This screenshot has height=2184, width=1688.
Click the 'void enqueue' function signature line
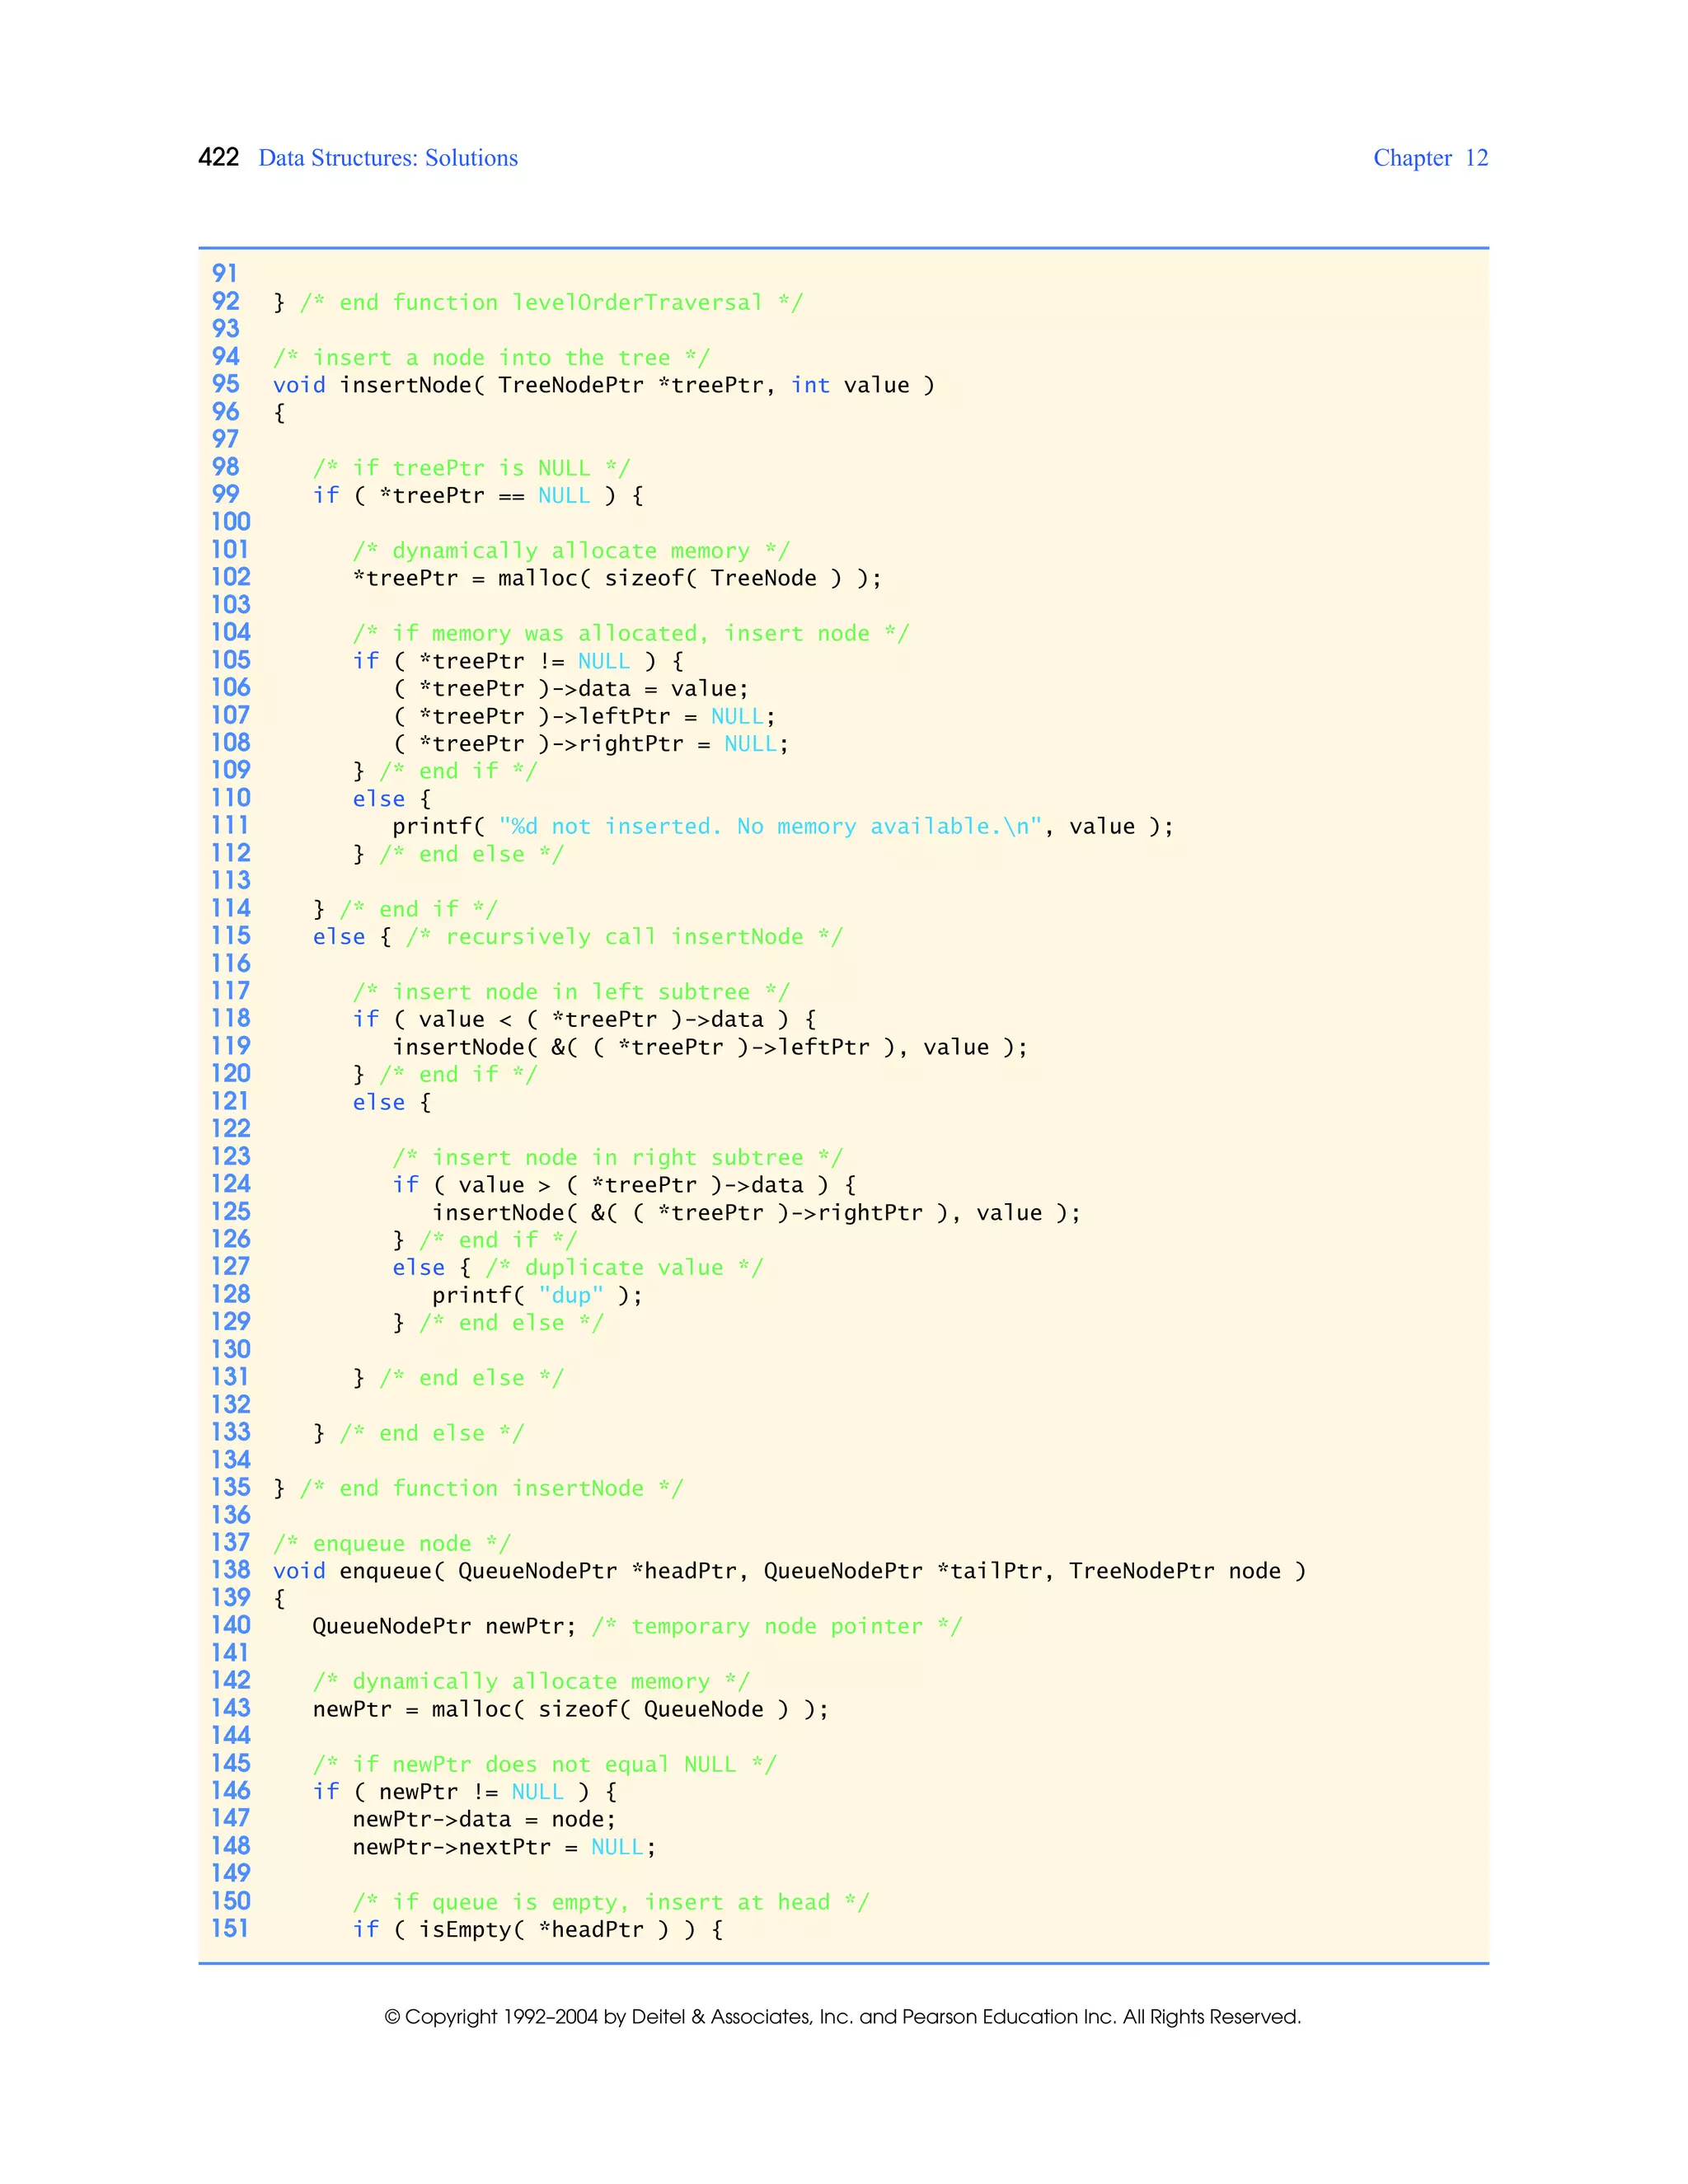(789, 1571)
